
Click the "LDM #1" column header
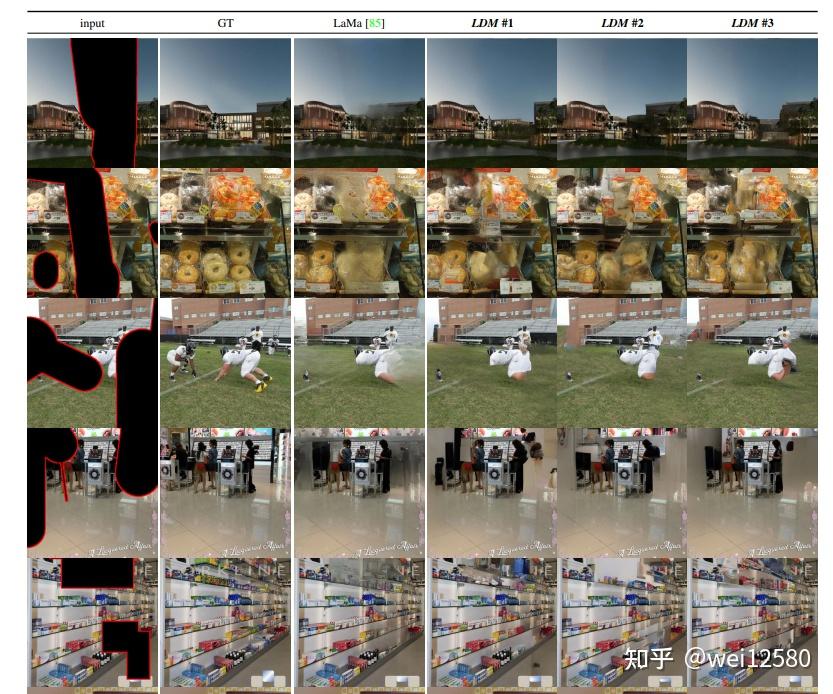pyautogui.click(x=494, y=22)
